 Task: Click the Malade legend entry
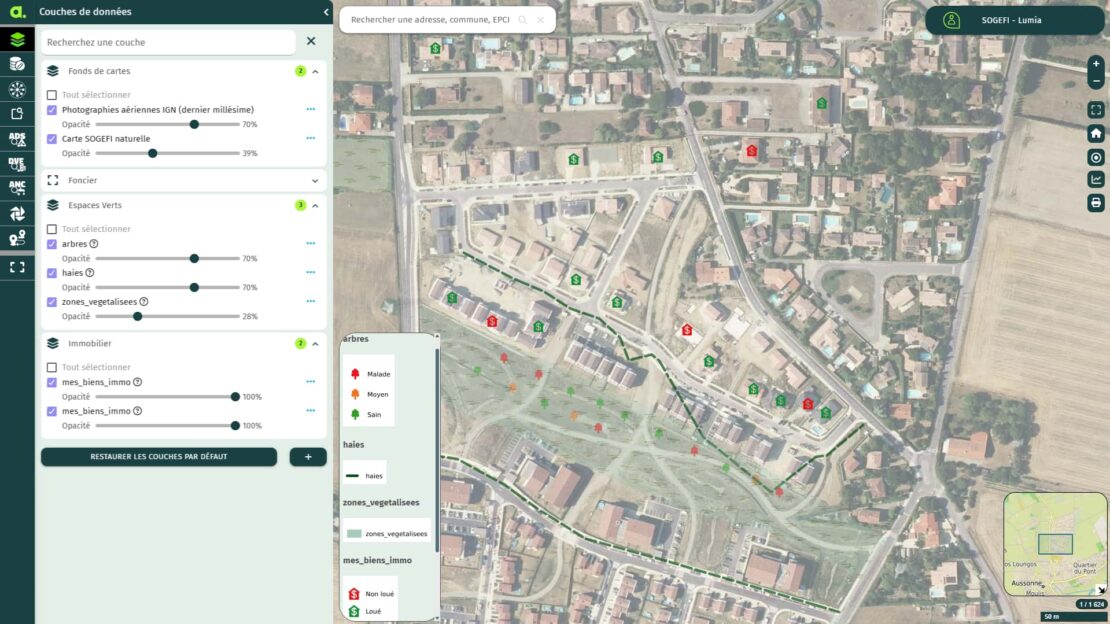(370, 374)
